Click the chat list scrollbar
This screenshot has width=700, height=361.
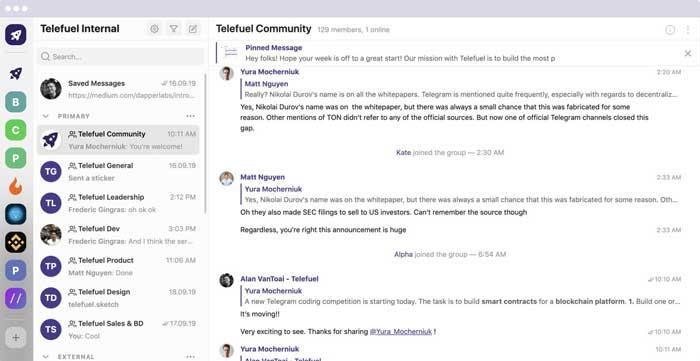coord(205,143)
